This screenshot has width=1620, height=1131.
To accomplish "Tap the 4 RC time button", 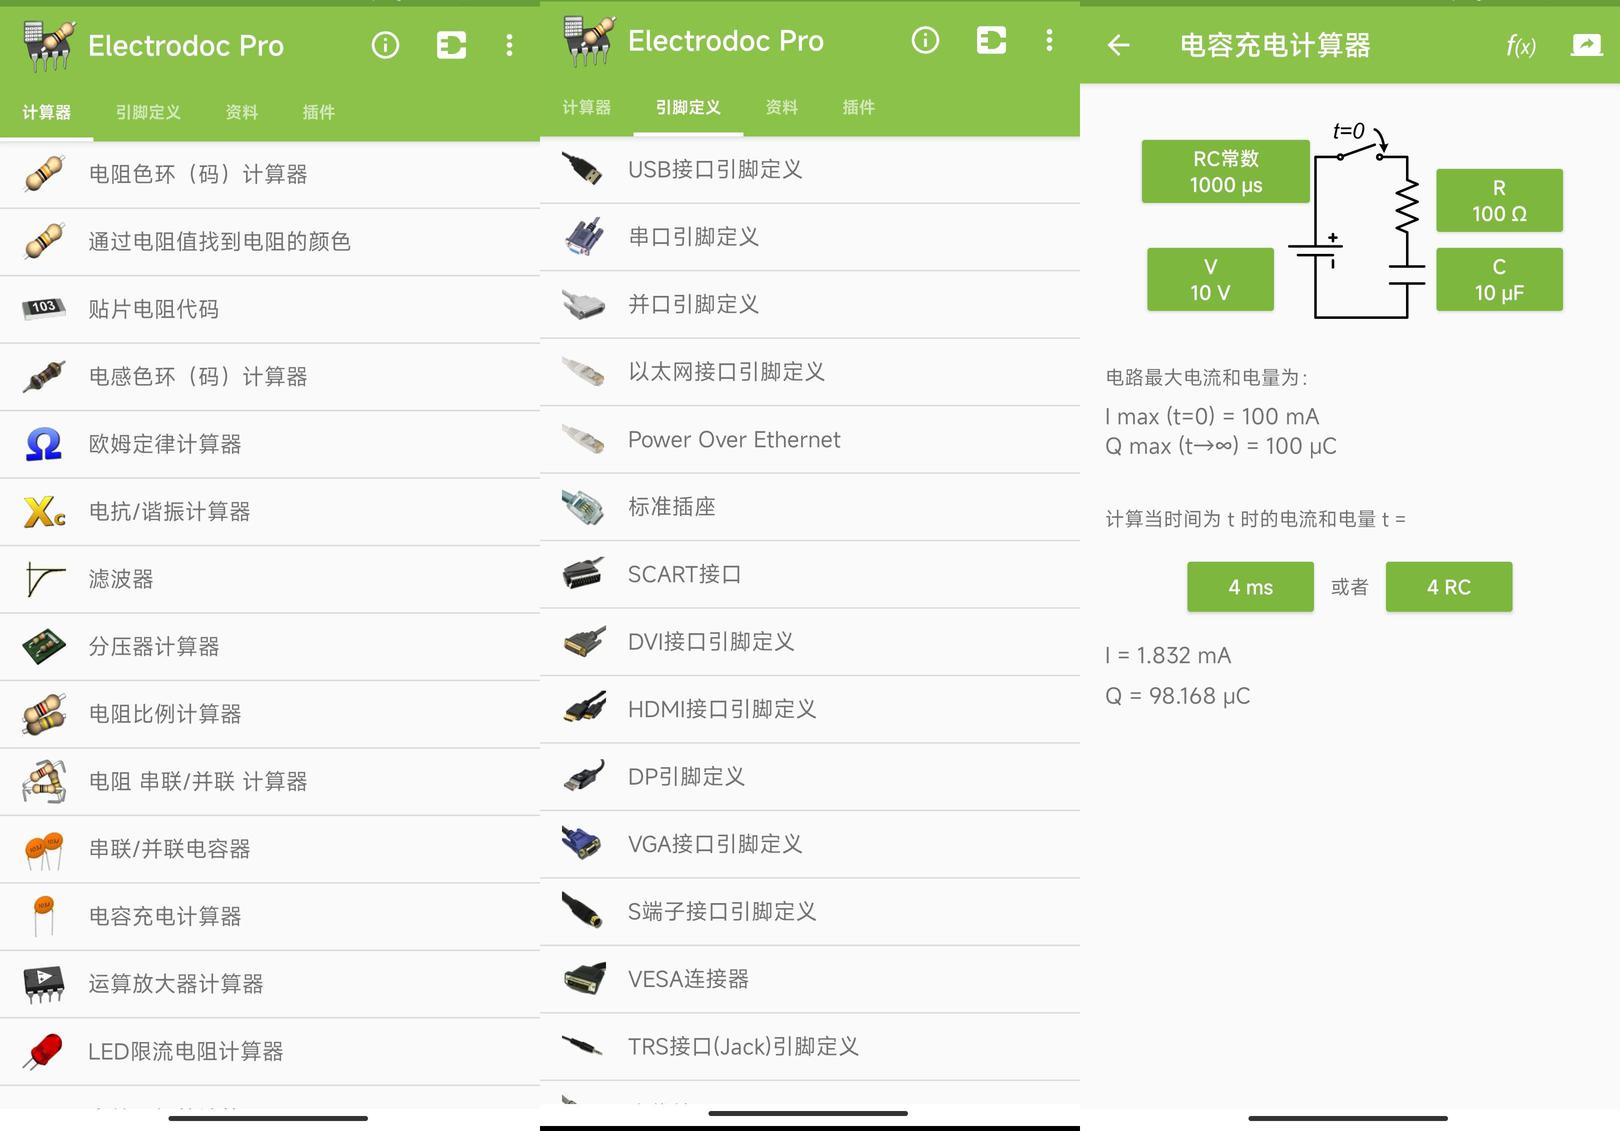I will [x=1448, y=587].
